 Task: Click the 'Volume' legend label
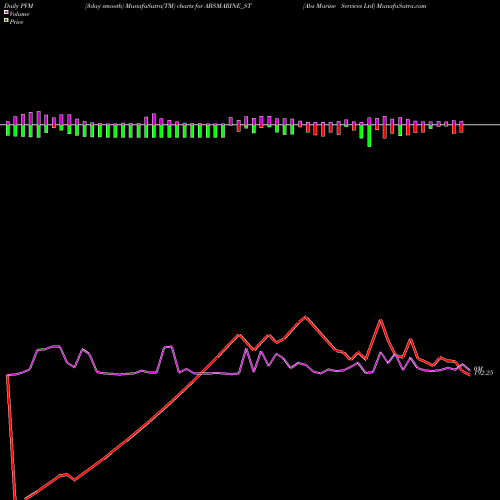[19, 14]
